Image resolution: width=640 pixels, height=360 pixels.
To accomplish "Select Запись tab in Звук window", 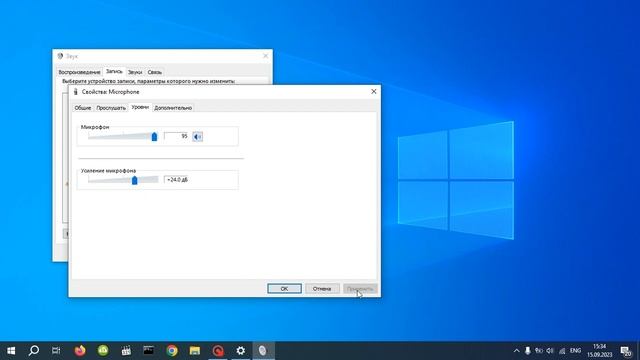I will (x=114, y=71).
